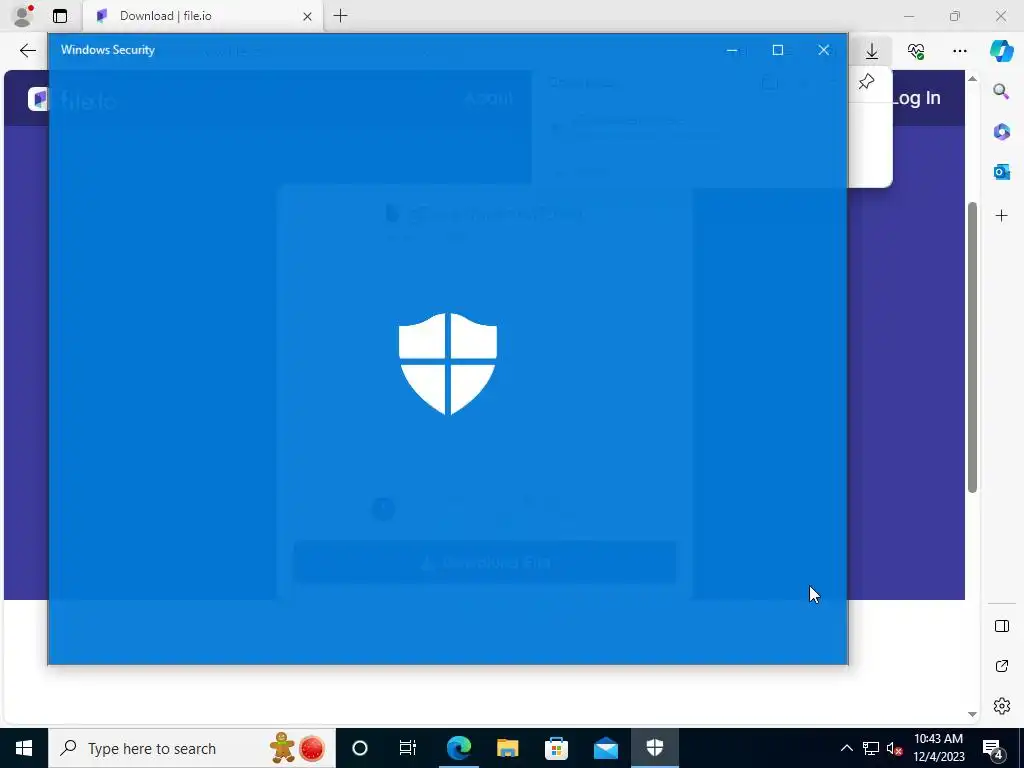Screen dimensions: 1024x768
Task: Open File Explorer from taskbar
Action: [x=507, y=748]
